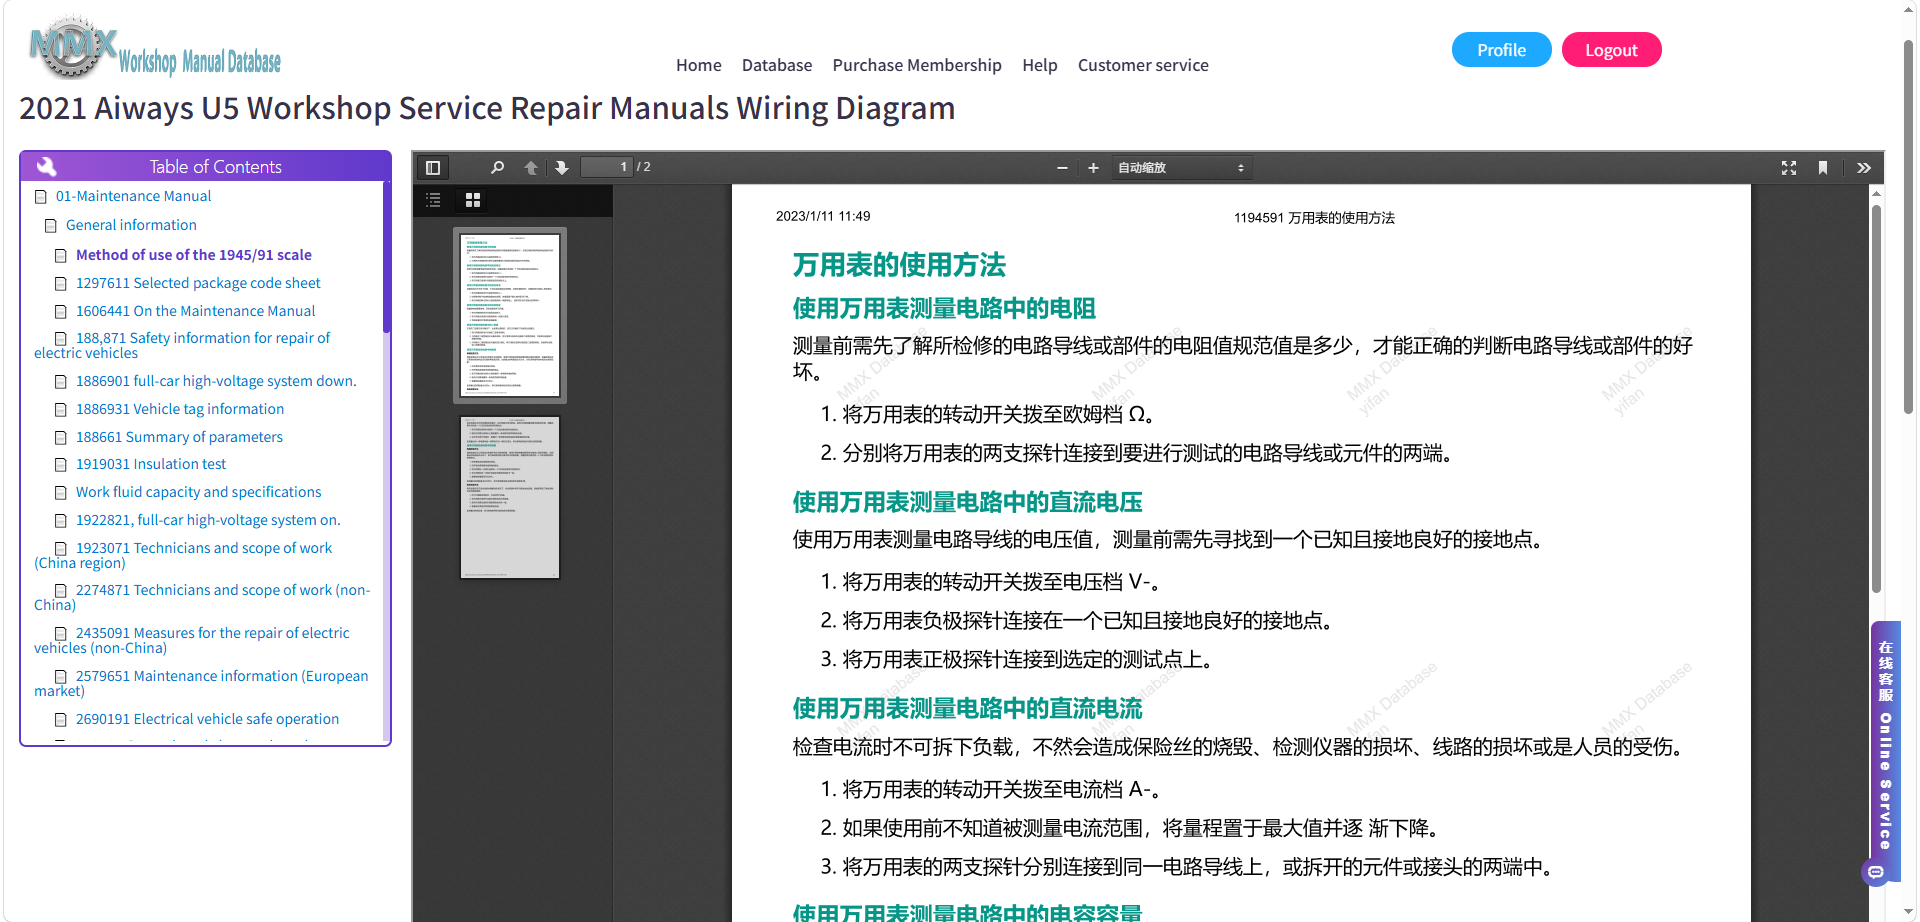The height and width of the screenshot is (922, 1920).
Task: Expand 01-Maintenance Manual tree item
Action: [x=133, y=197]
